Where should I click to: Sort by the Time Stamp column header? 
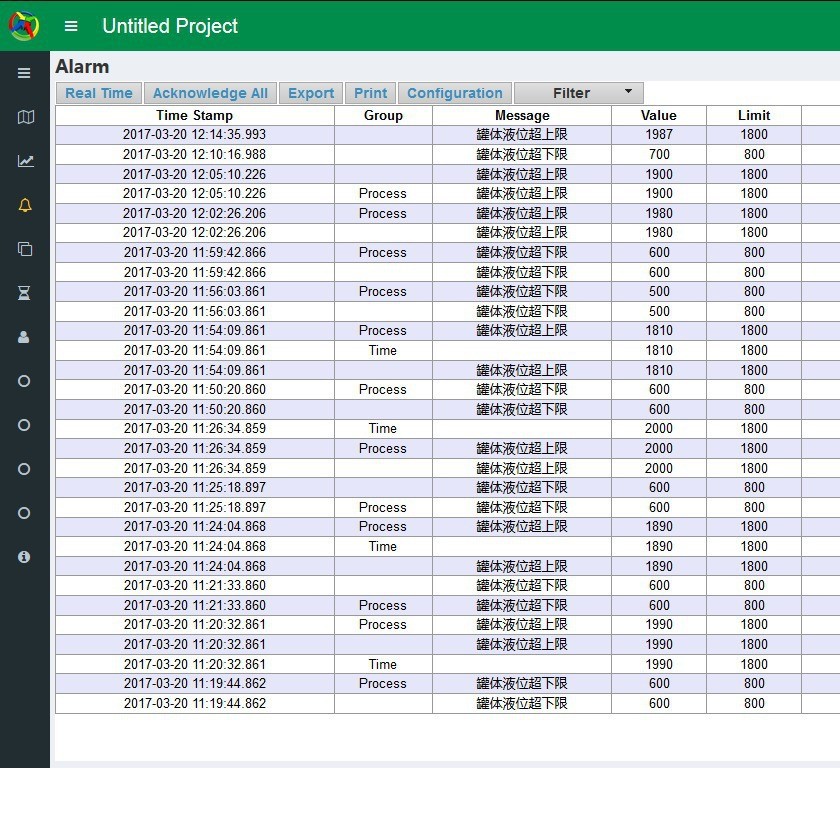click(x=194, y=115)
